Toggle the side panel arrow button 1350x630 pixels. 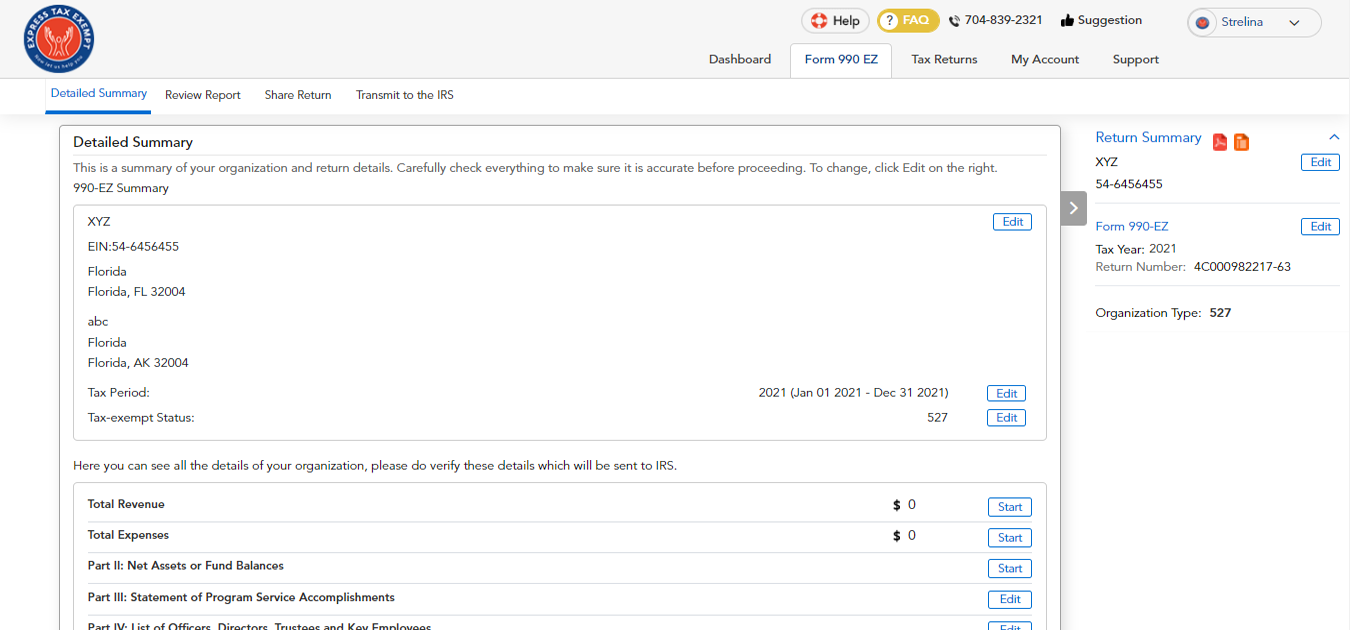click(x=1073, y=208)
